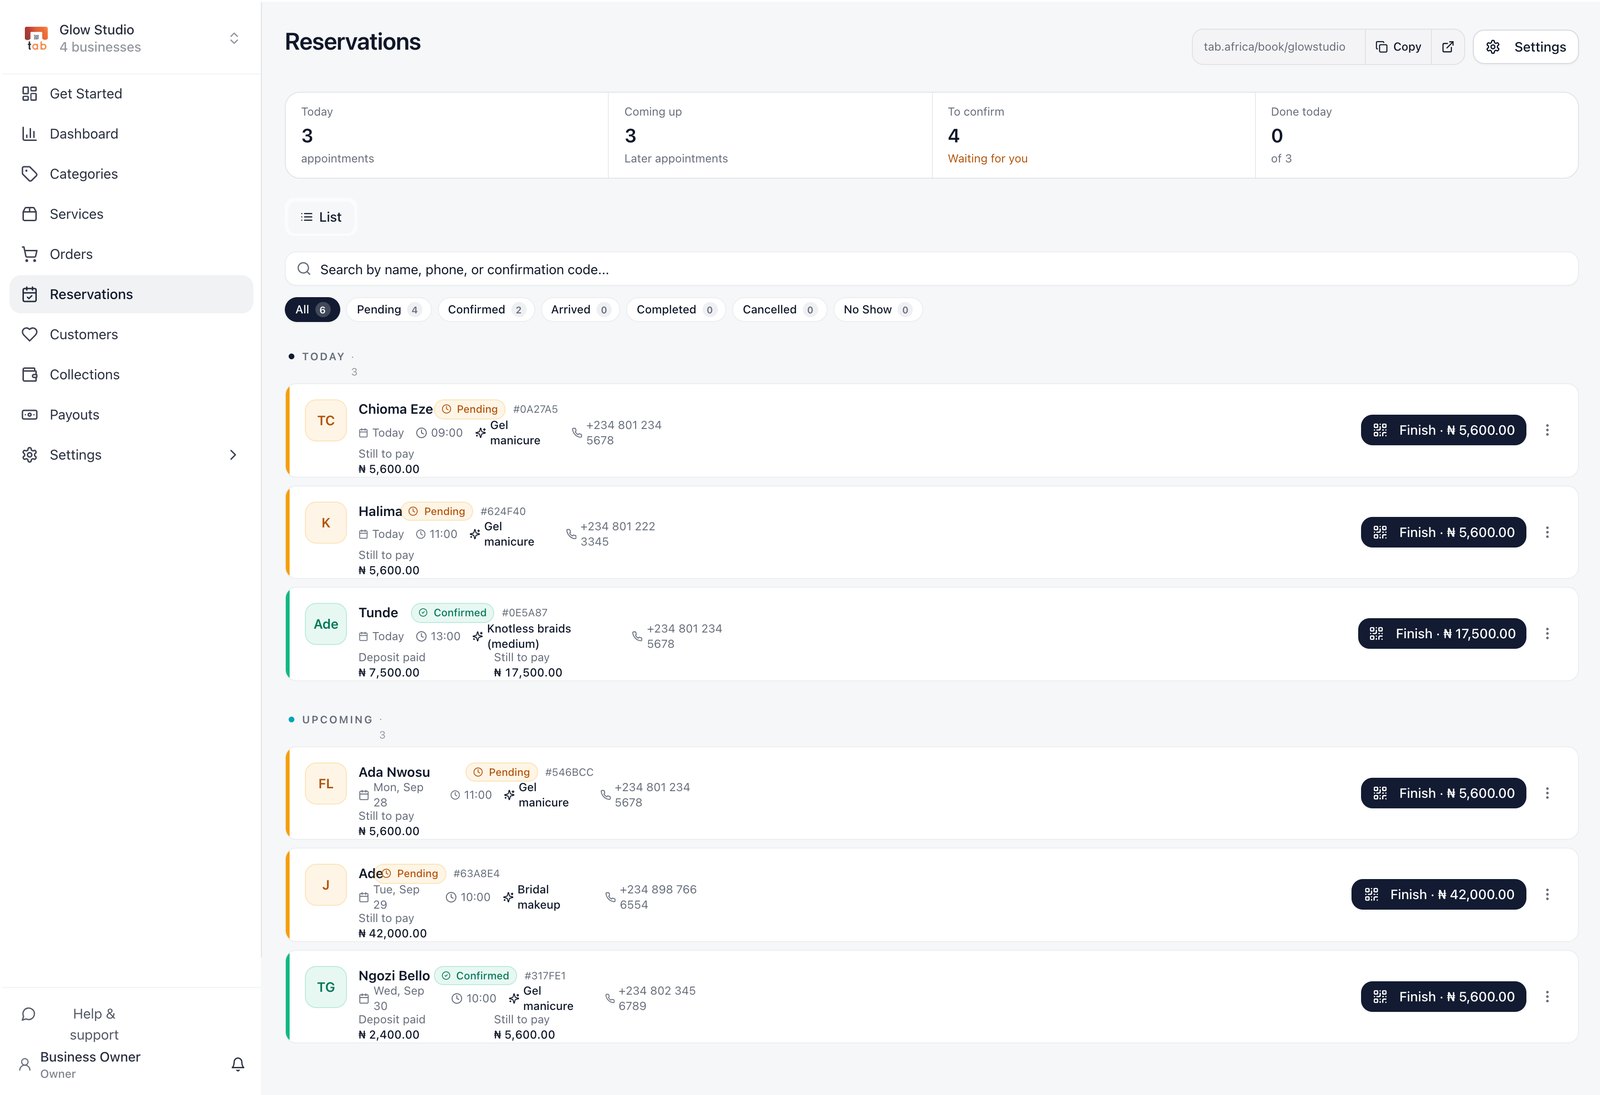Filter by Cancelled reservations
1600x1095 pixels.
(x=779, y=310)
